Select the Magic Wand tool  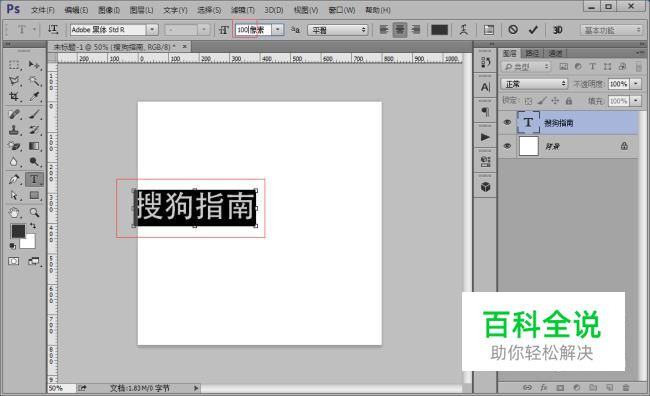click(34, 80)
